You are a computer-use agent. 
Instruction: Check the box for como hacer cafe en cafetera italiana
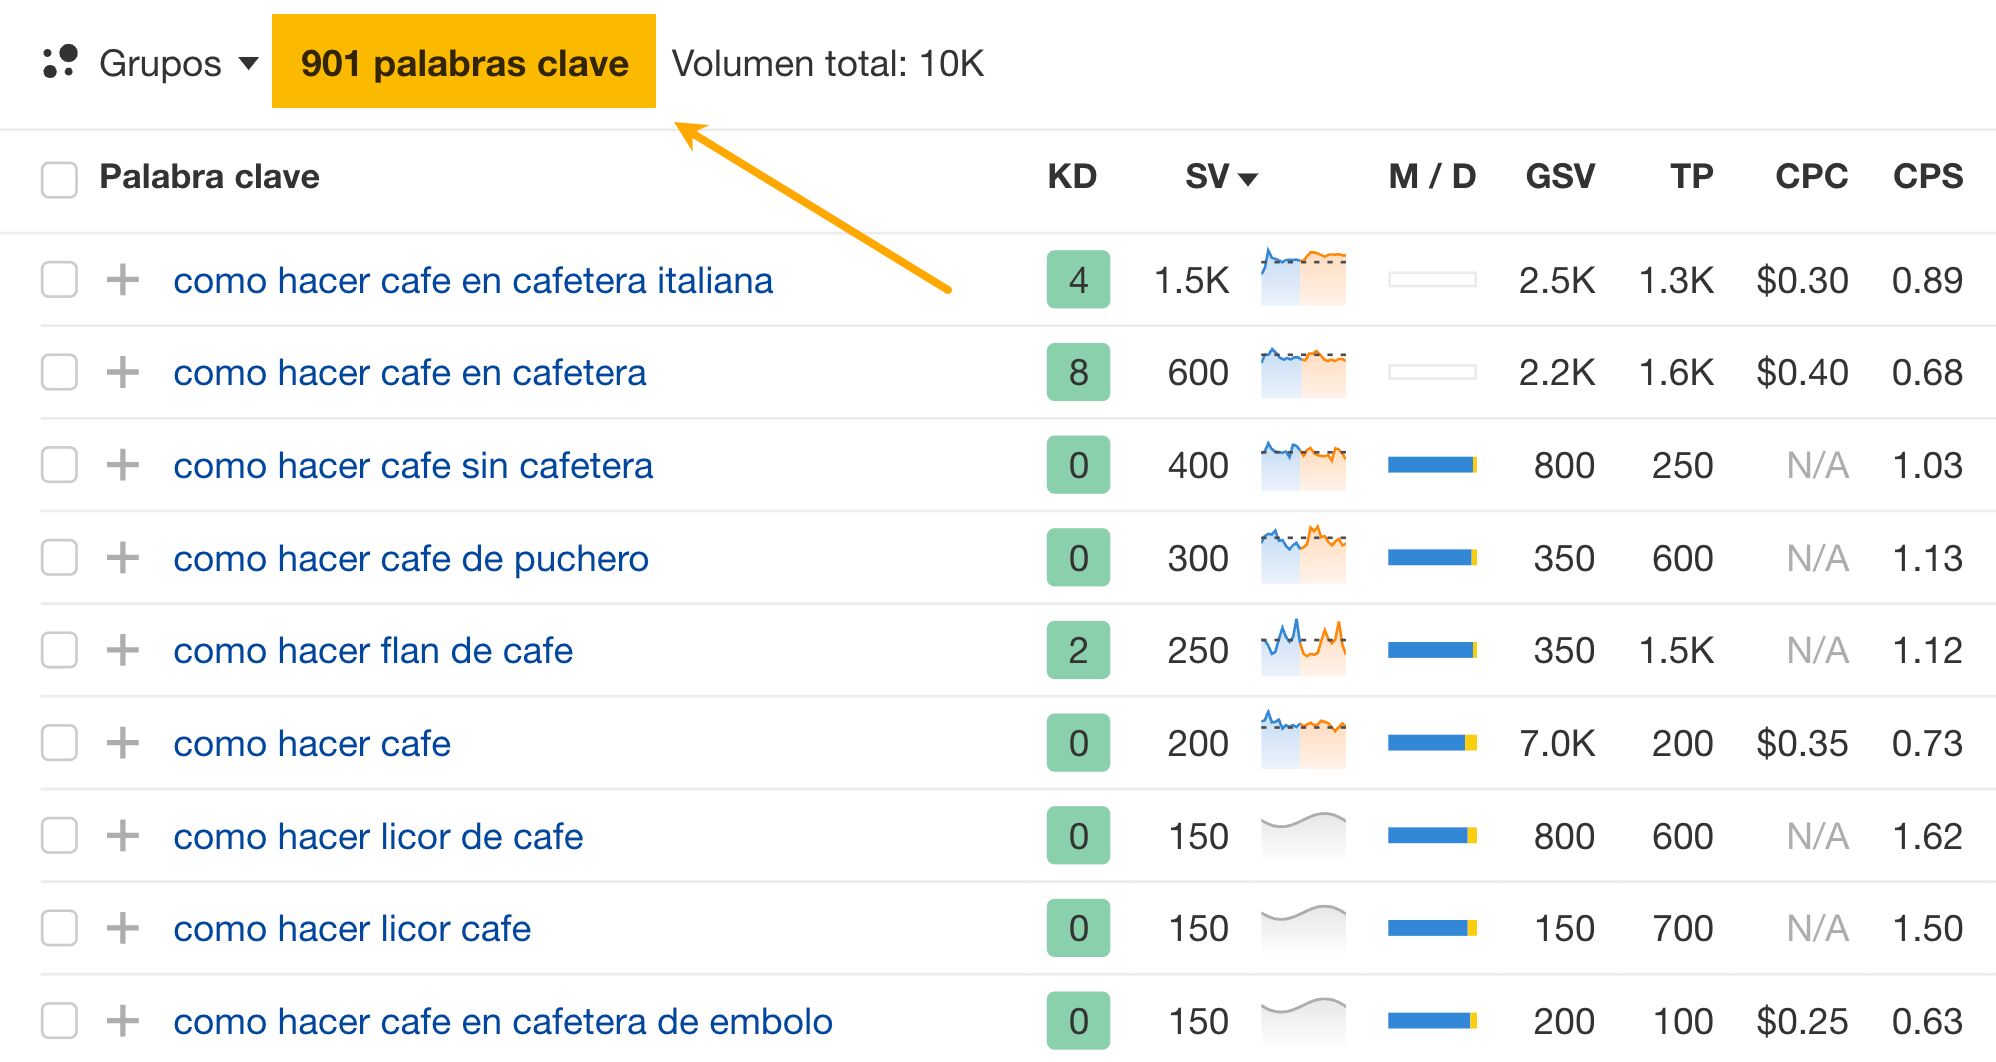(59, 280)
